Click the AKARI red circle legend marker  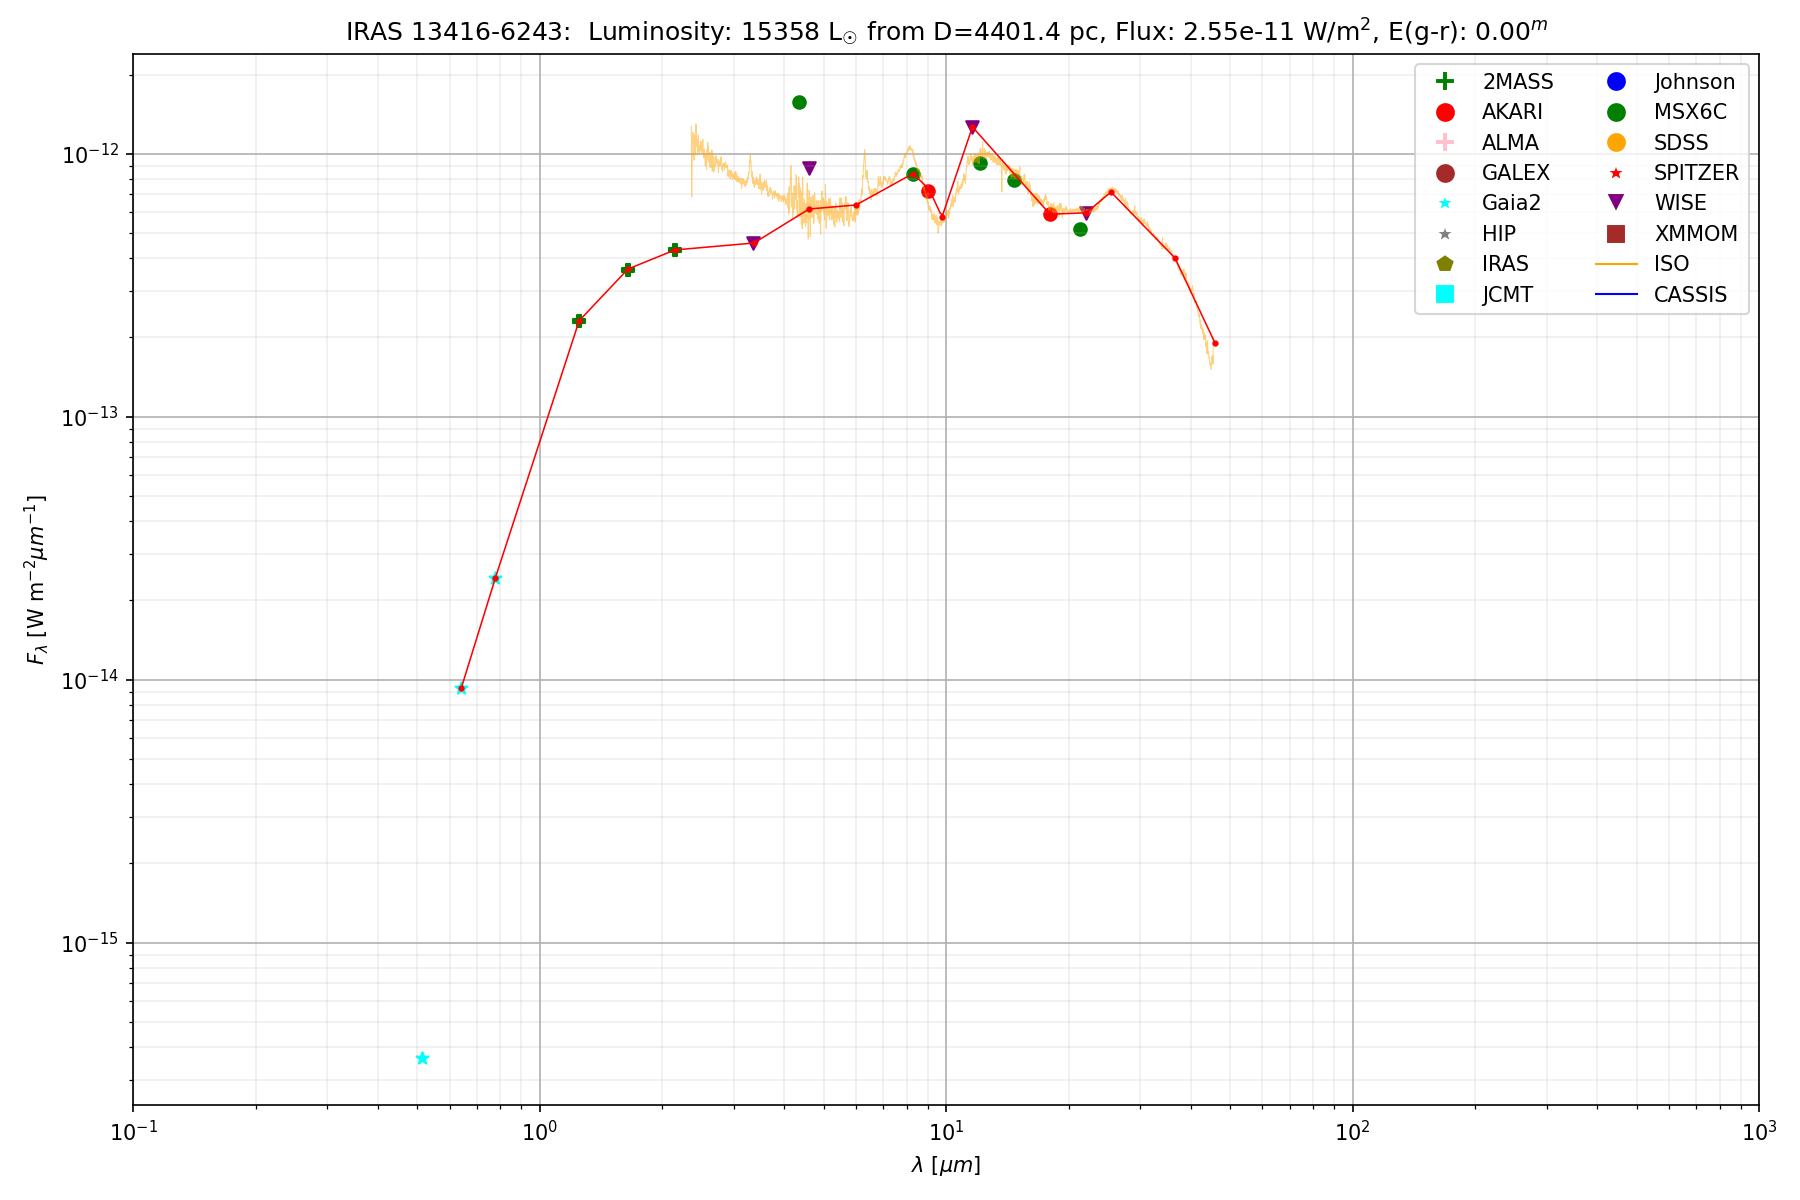click(1444, 112)
